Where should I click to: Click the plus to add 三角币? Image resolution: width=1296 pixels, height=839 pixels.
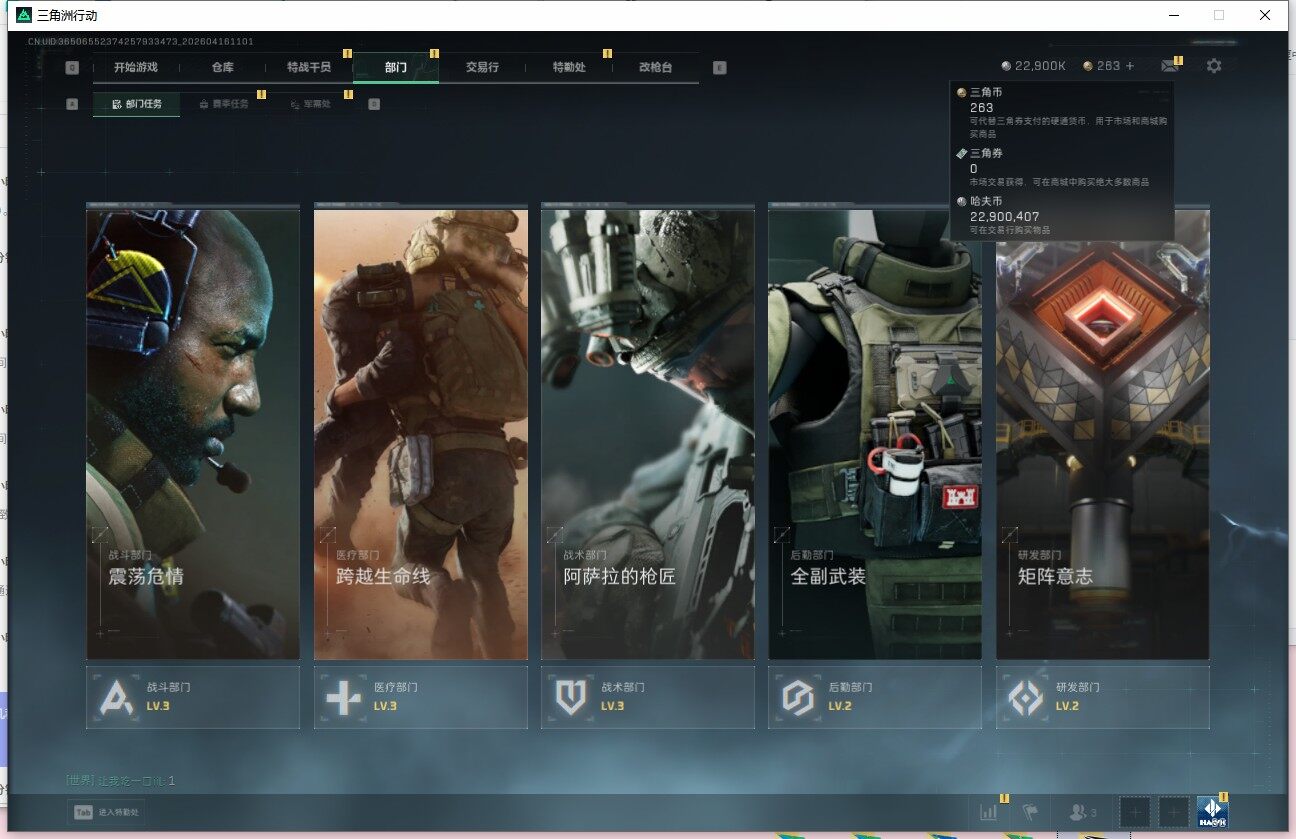click(x=1130, y=66)
